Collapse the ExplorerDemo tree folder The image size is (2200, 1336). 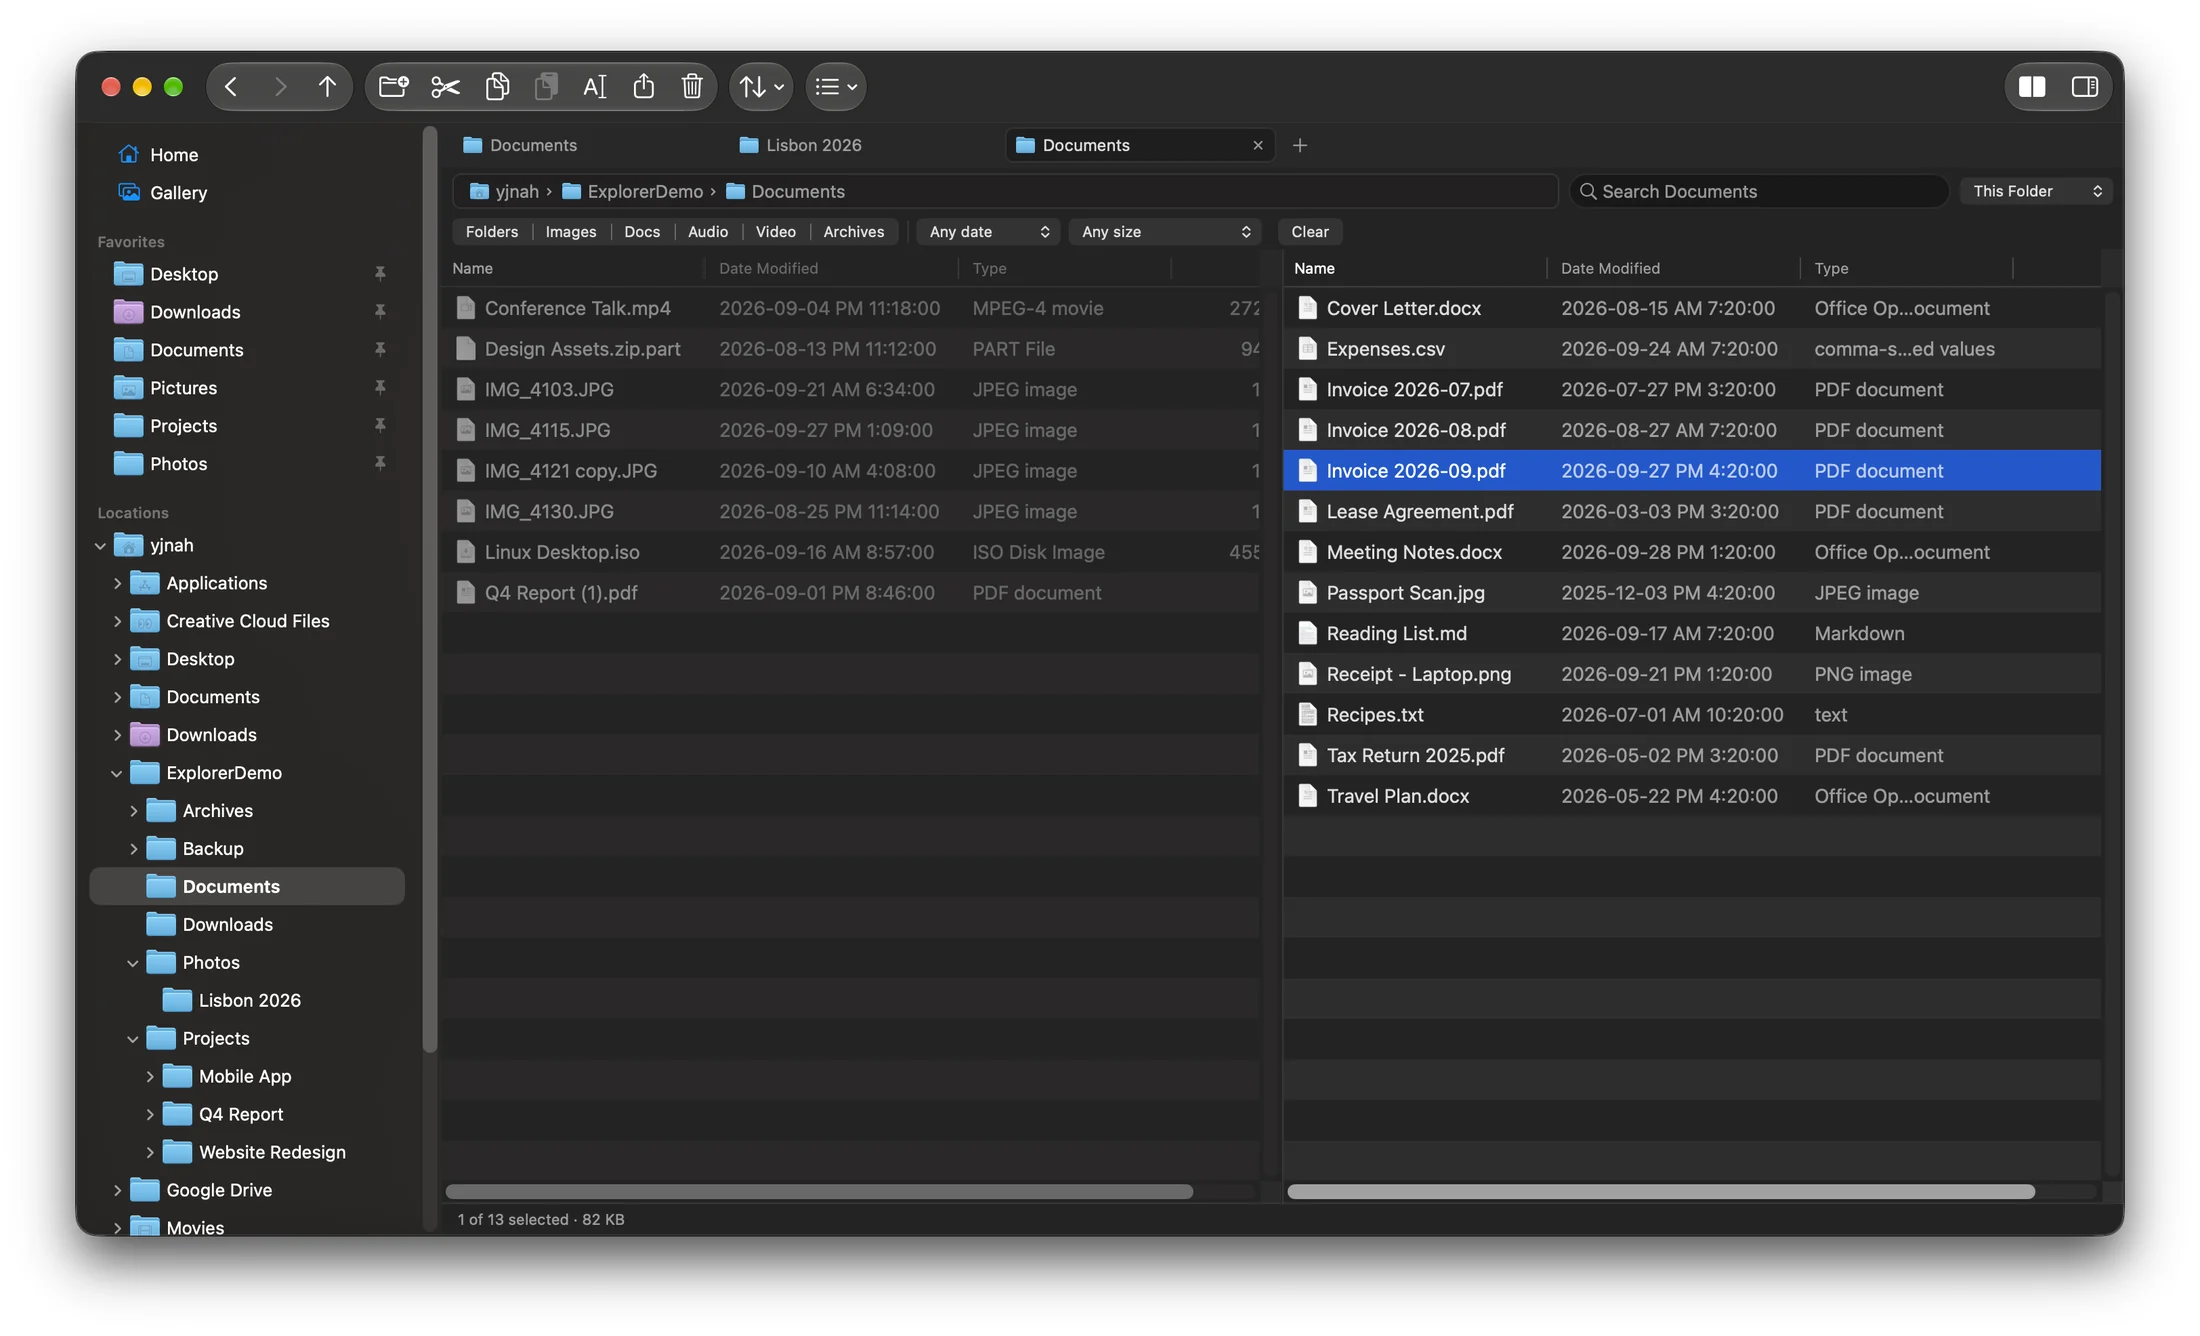click(x=117, y=773)
